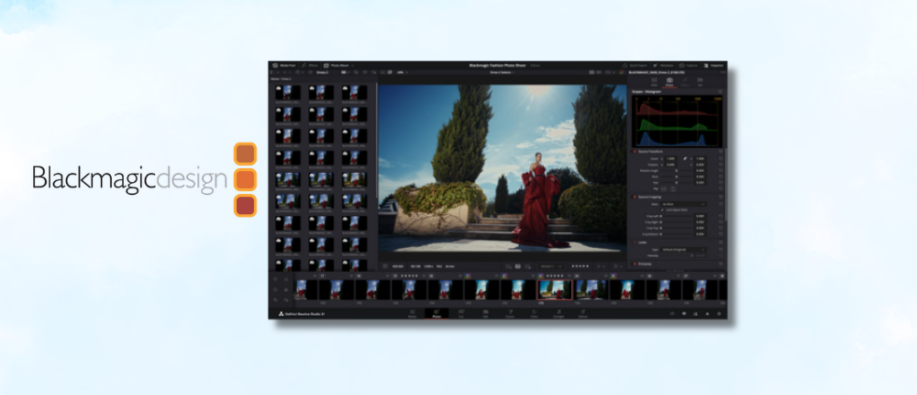Go to the Fusion page tab
The height and width of the screenshot is (395, 917).
click(x=510, y=313)
